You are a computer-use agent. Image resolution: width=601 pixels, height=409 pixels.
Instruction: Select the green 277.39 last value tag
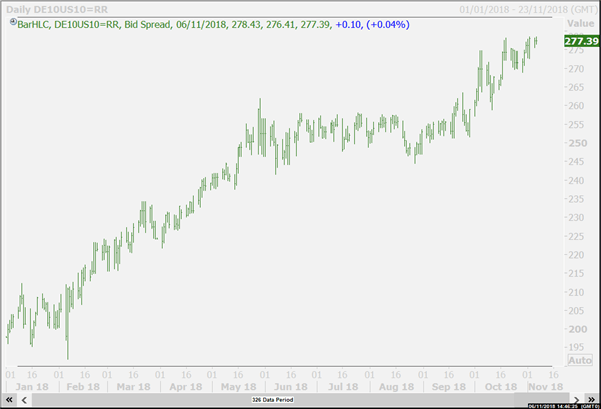581,41
